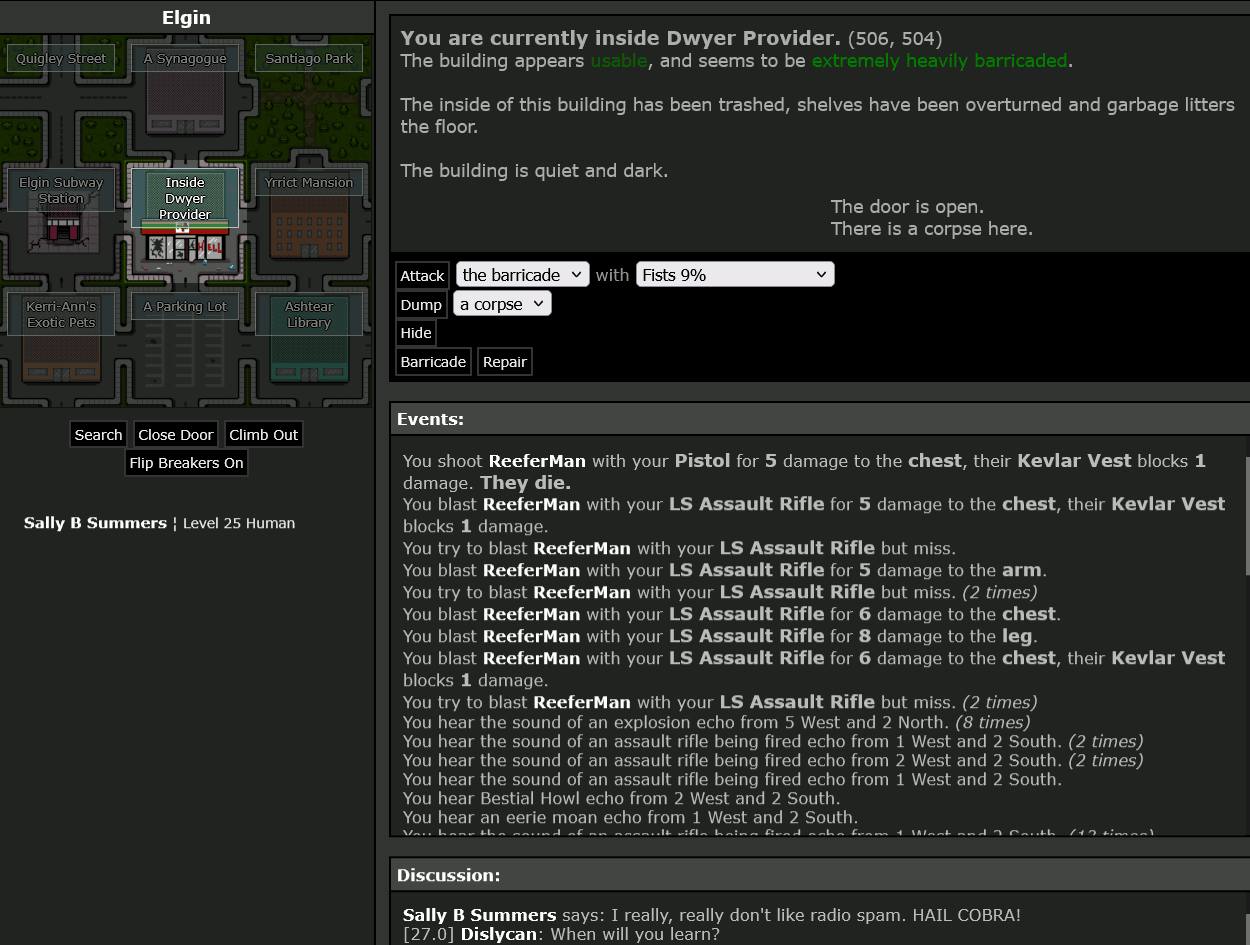The width and height of the screenshot is (1250, 945).
Task: Move to Quigley Street on the map
Action: point(60,58)
